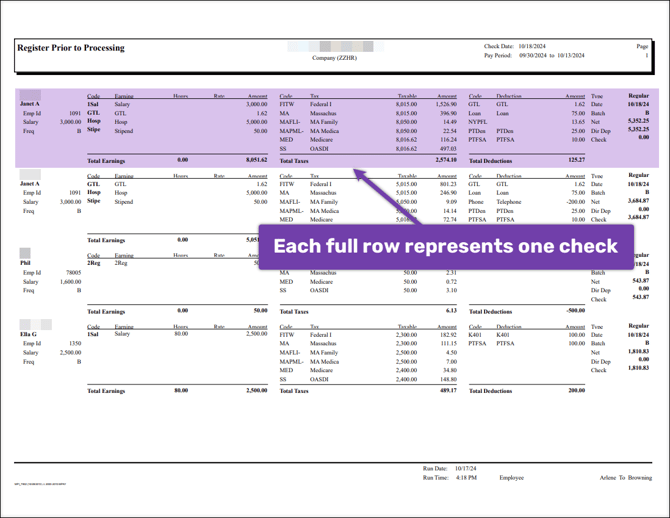670x518 pixels.
Task: Click Ella G's Total Deductions amount 200.00
Action: pyautogui.click(x=577, y=390)
